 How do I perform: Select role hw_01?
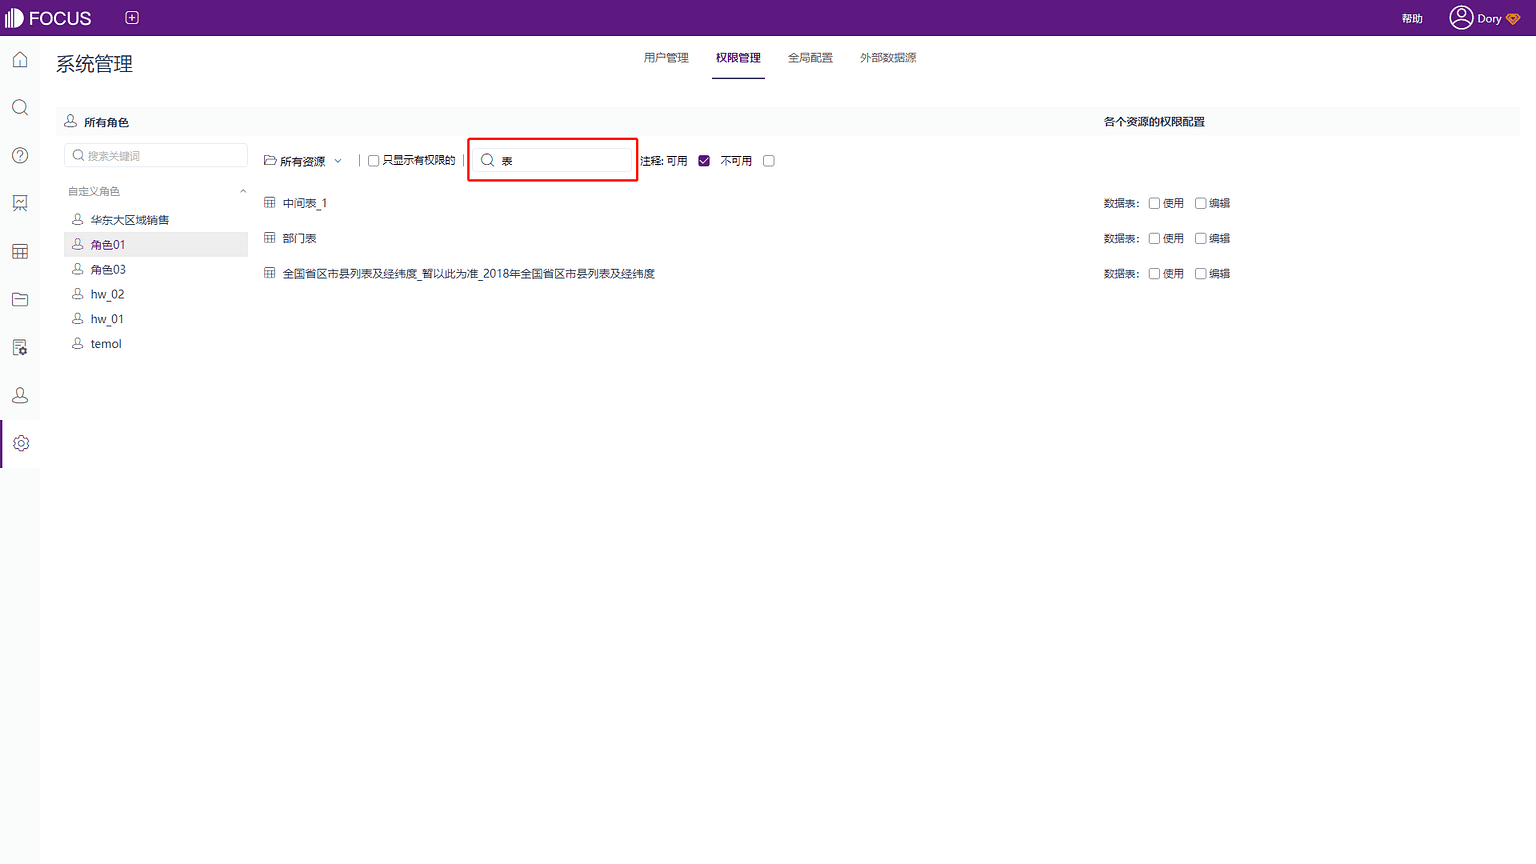click(x=156, y=319)
